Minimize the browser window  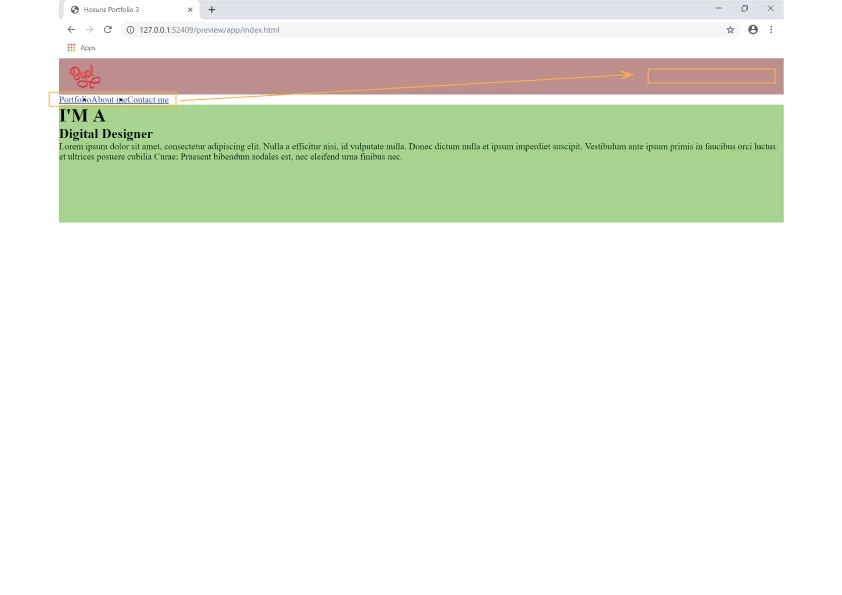(x=718, y=9)
